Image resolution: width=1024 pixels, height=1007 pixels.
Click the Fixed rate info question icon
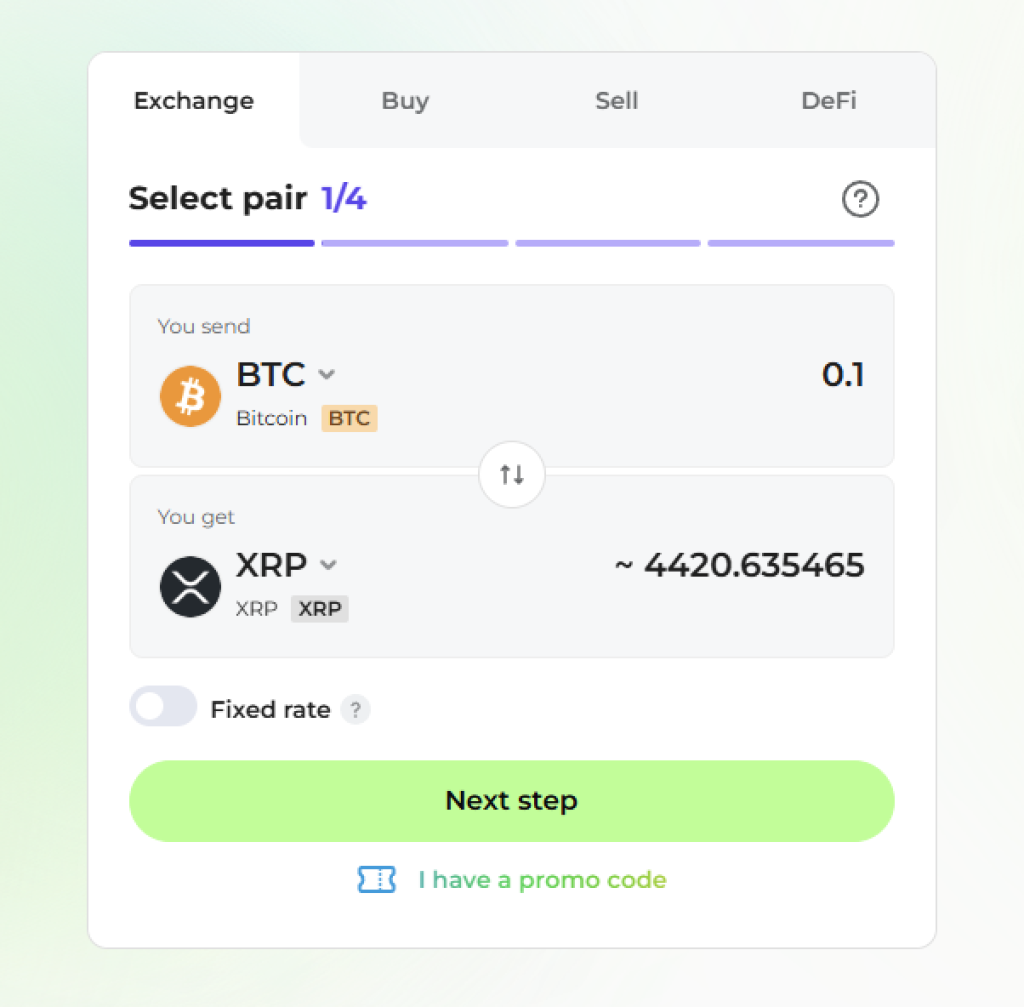(355, 709)
